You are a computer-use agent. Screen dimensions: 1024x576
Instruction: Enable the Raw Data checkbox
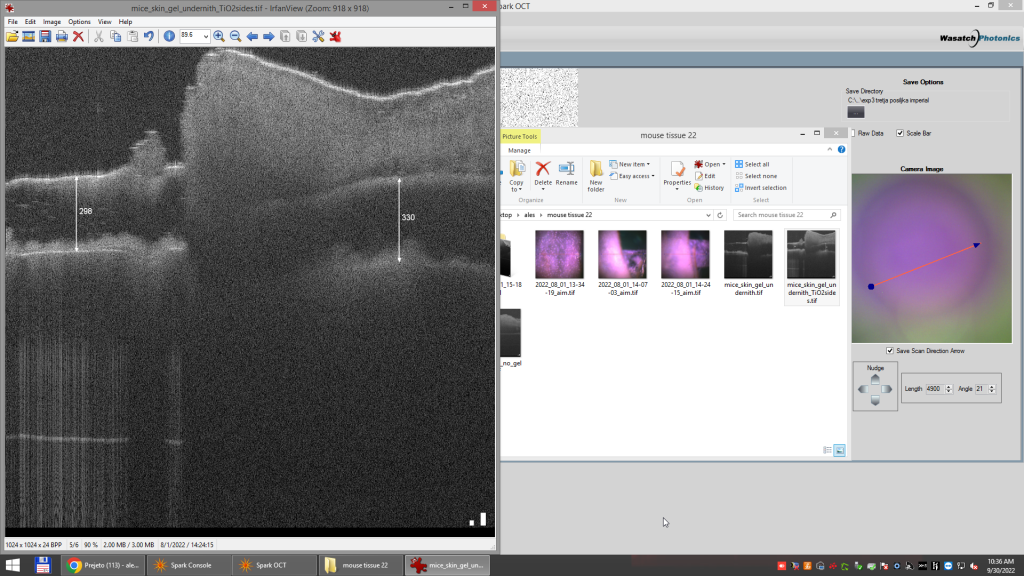pyautogui.click(x=853, y=133)
